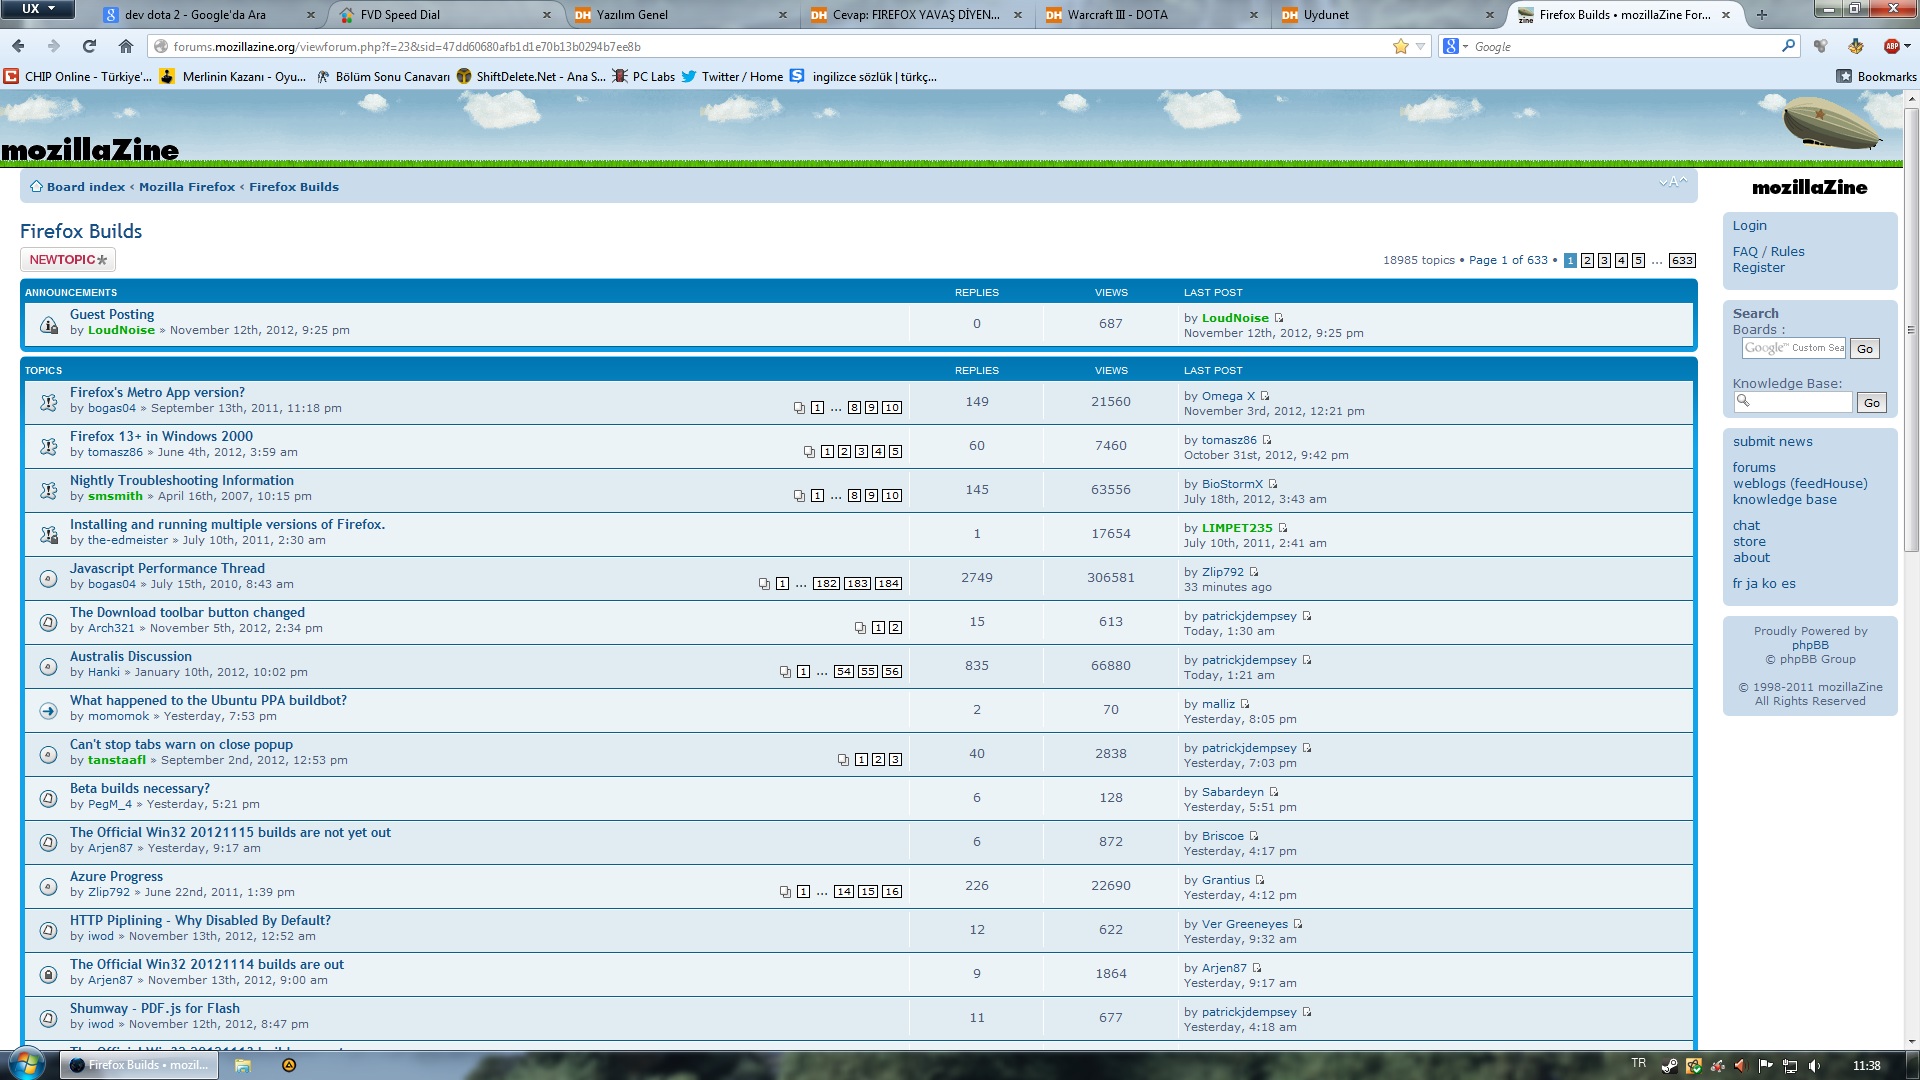Image resolution: width=1920 pixels, height=1080 pixels.
Task: Reload the page with the refresh icon
Action: [89, 46]
